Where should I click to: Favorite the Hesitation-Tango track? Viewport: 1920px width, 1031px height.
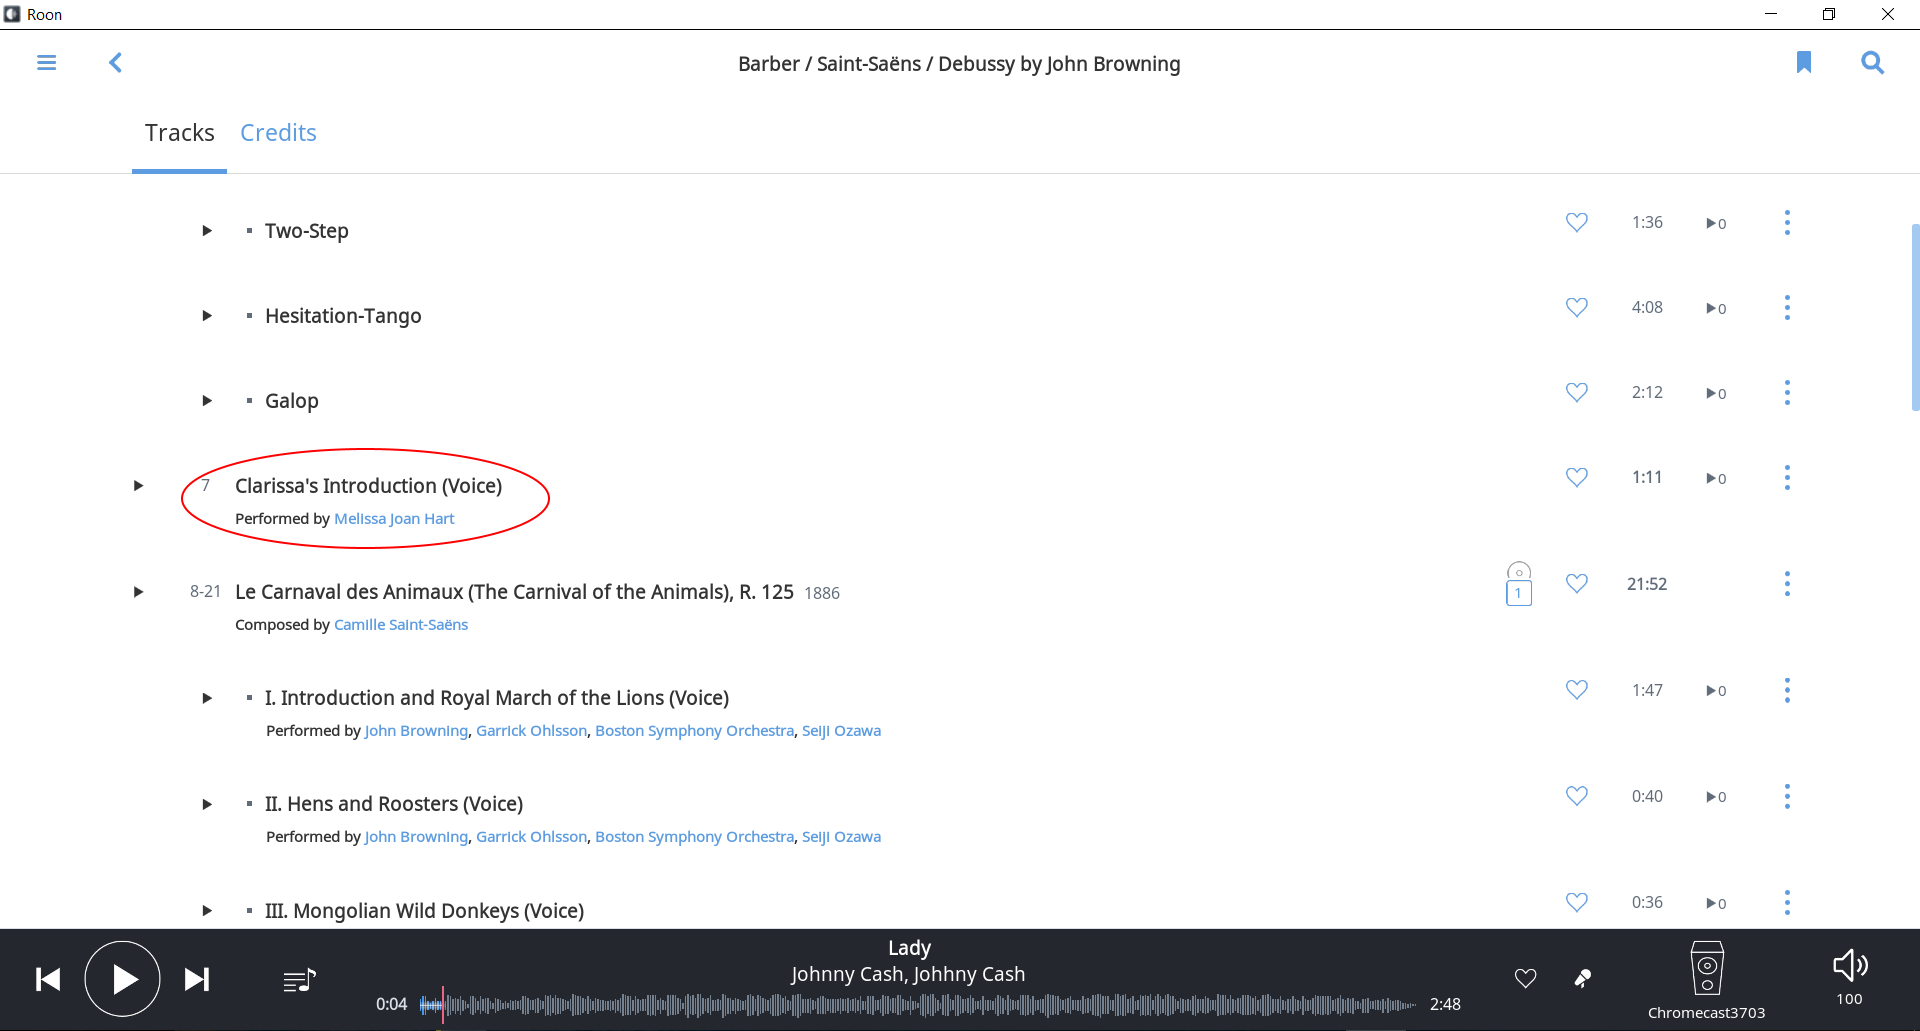[x=1577, y=307]
